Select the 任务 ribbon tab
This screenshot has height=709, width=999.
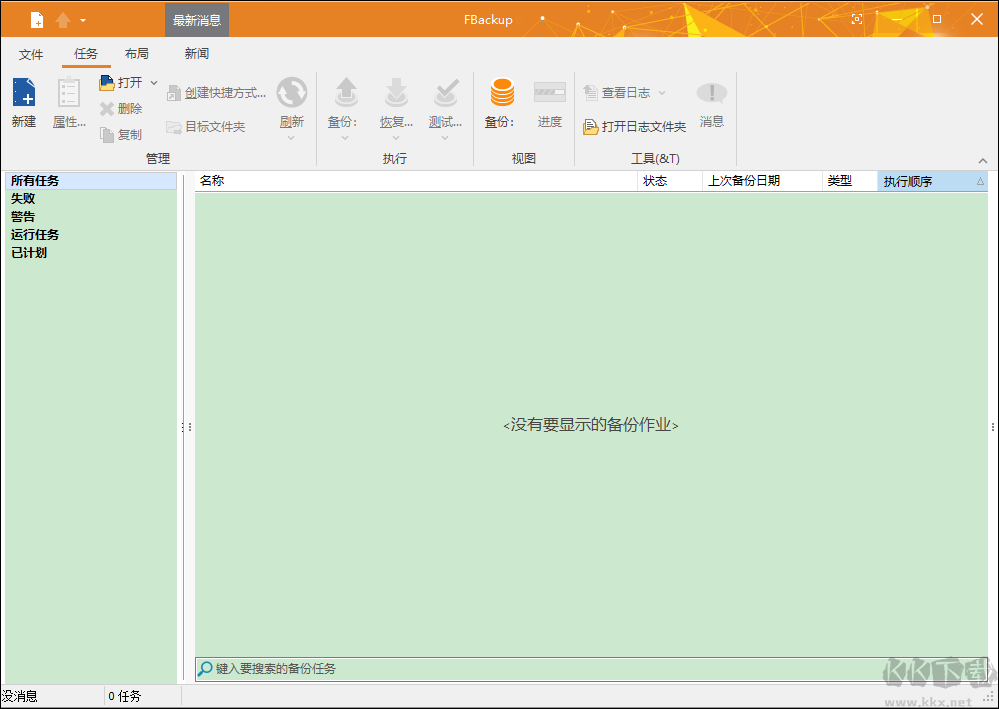tap(86, 54)
